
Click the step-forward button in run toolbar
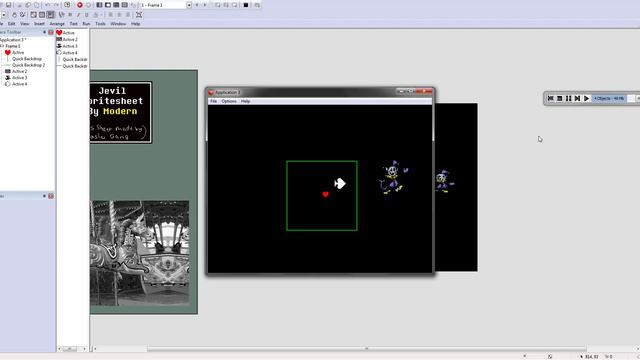pyautogui.click(x=578, y=98)
